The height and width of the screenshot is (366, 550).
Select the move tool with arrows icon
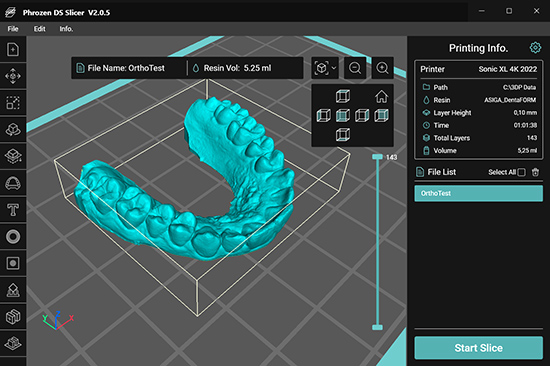coord(13,76)
